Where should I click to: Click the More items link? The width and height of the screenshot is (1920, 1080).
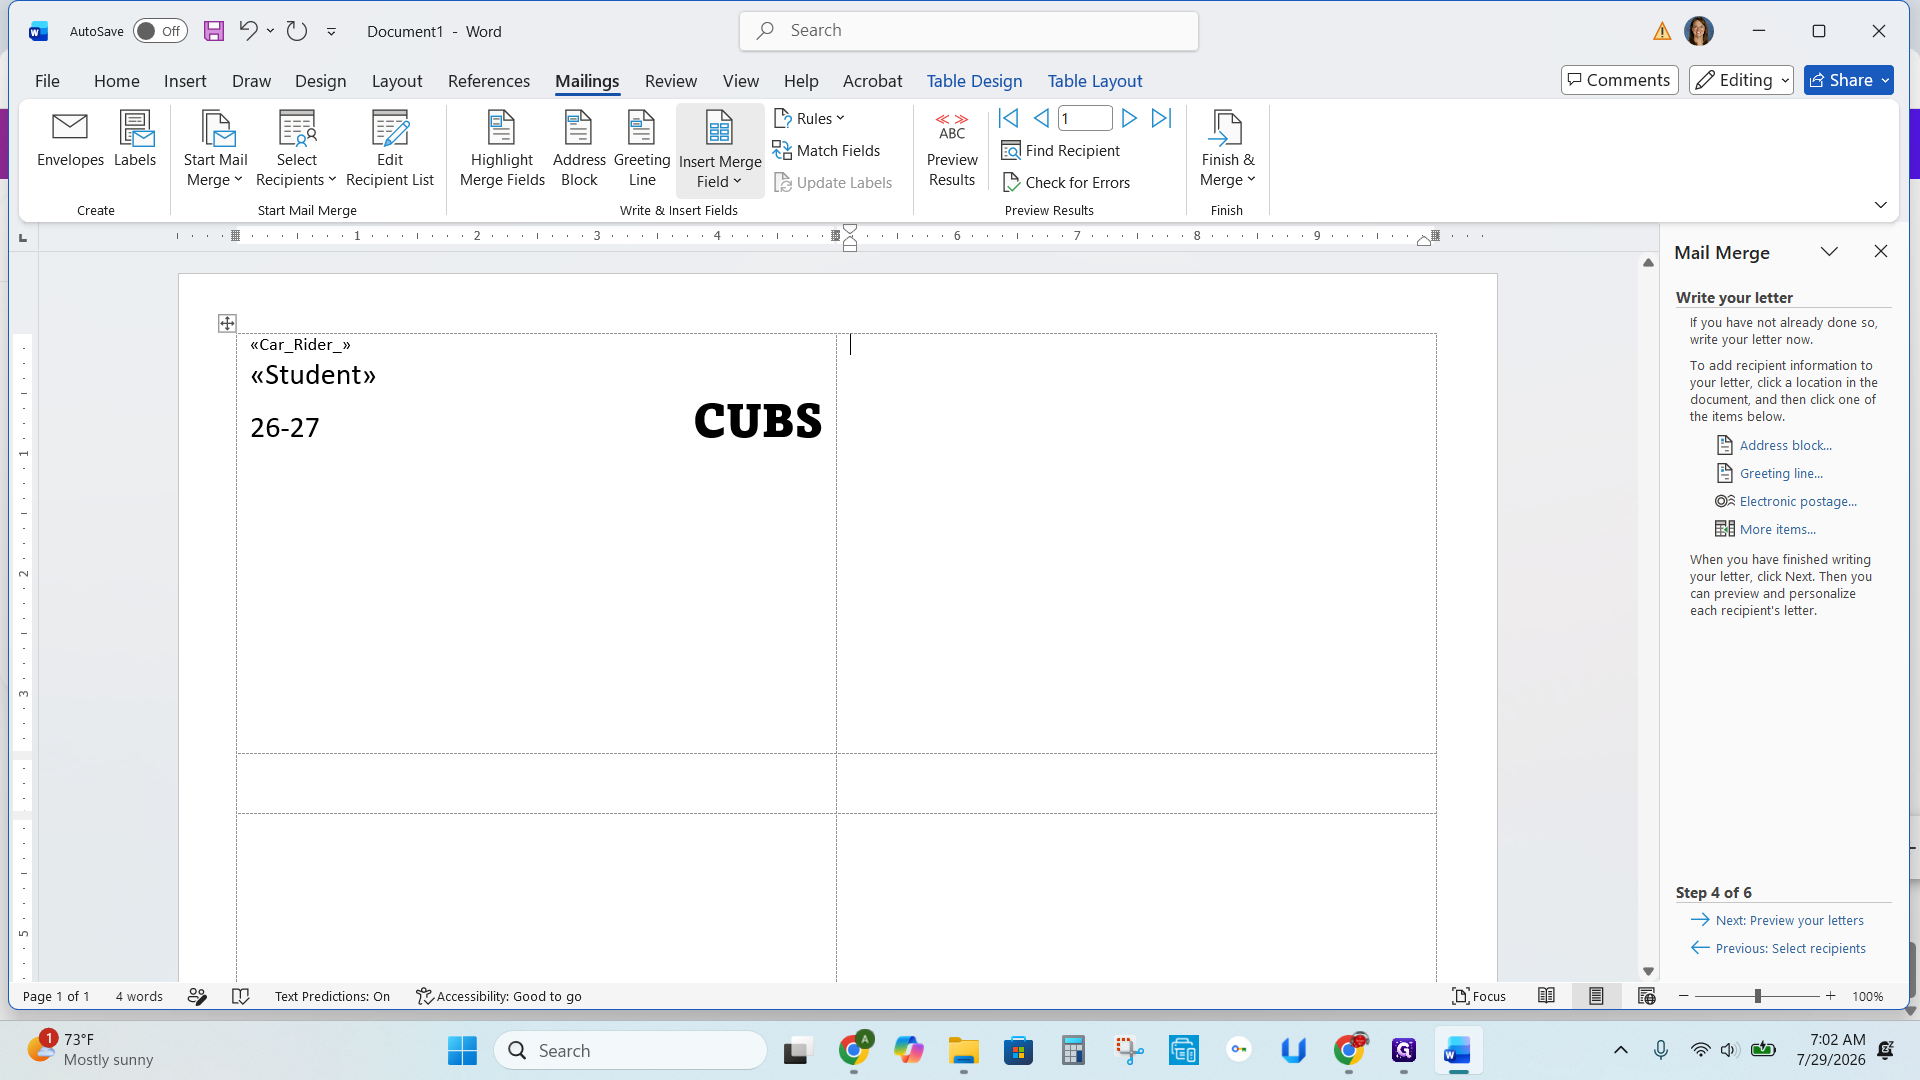pos(1777,529)
